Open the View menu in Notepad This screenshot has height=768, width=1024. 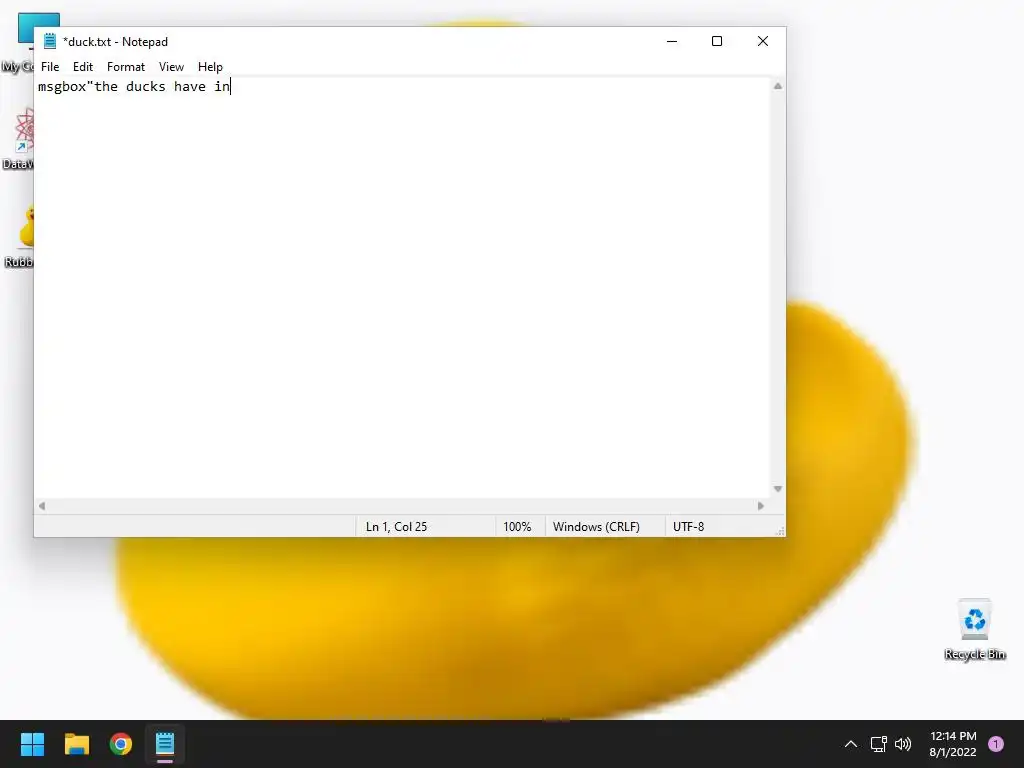tap(171, 67)
